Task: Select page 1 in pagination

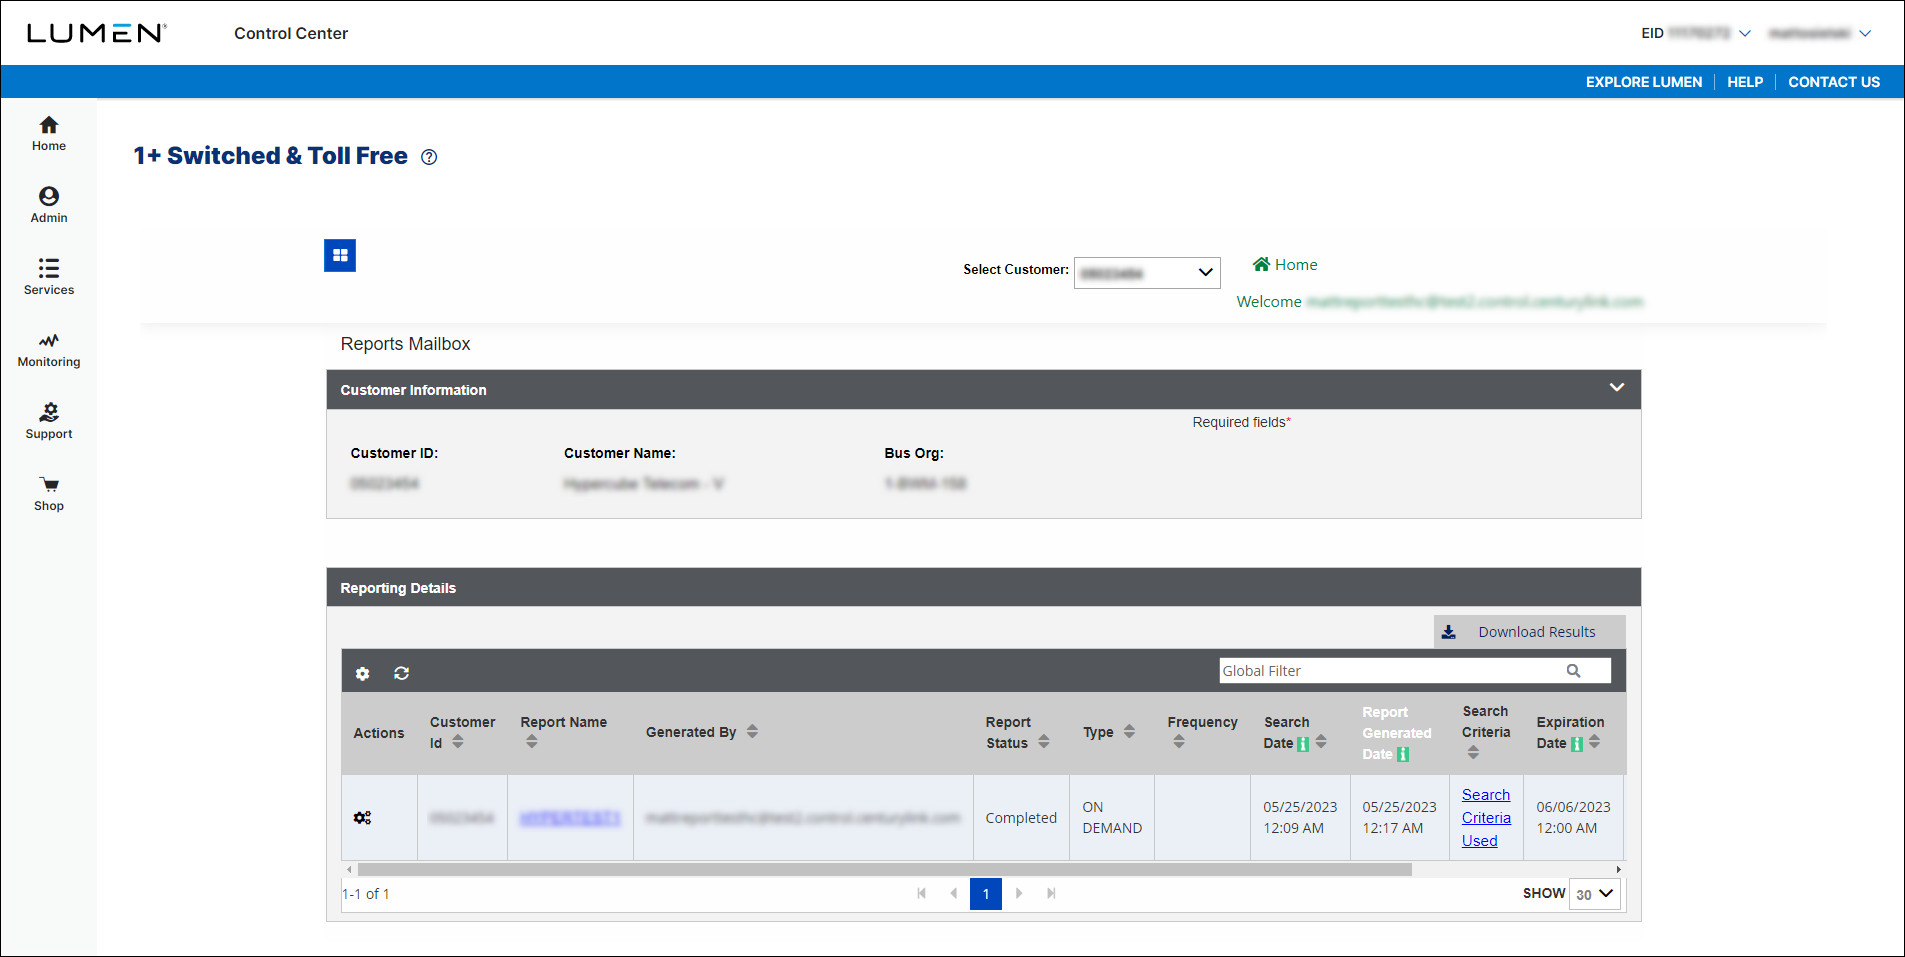Action: (x=986, y=894)
